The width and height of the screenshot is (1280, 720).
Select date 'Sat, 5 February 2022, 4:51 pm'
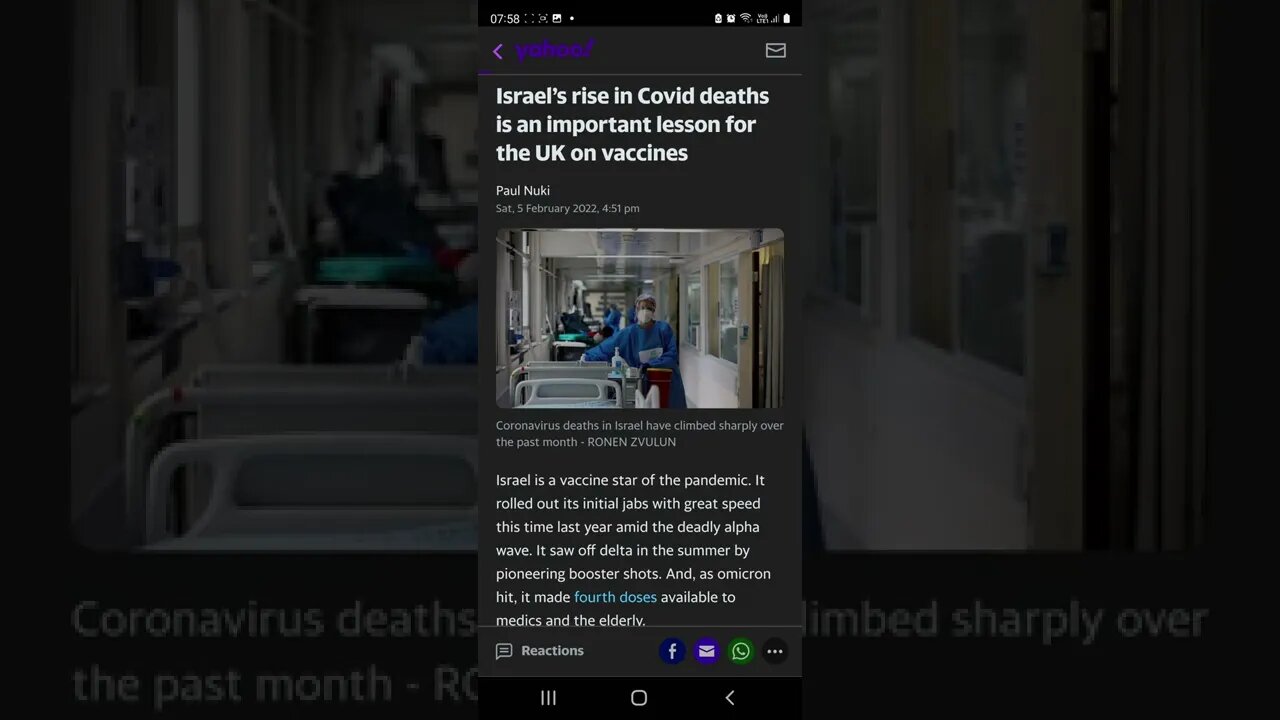click(568, 208)
